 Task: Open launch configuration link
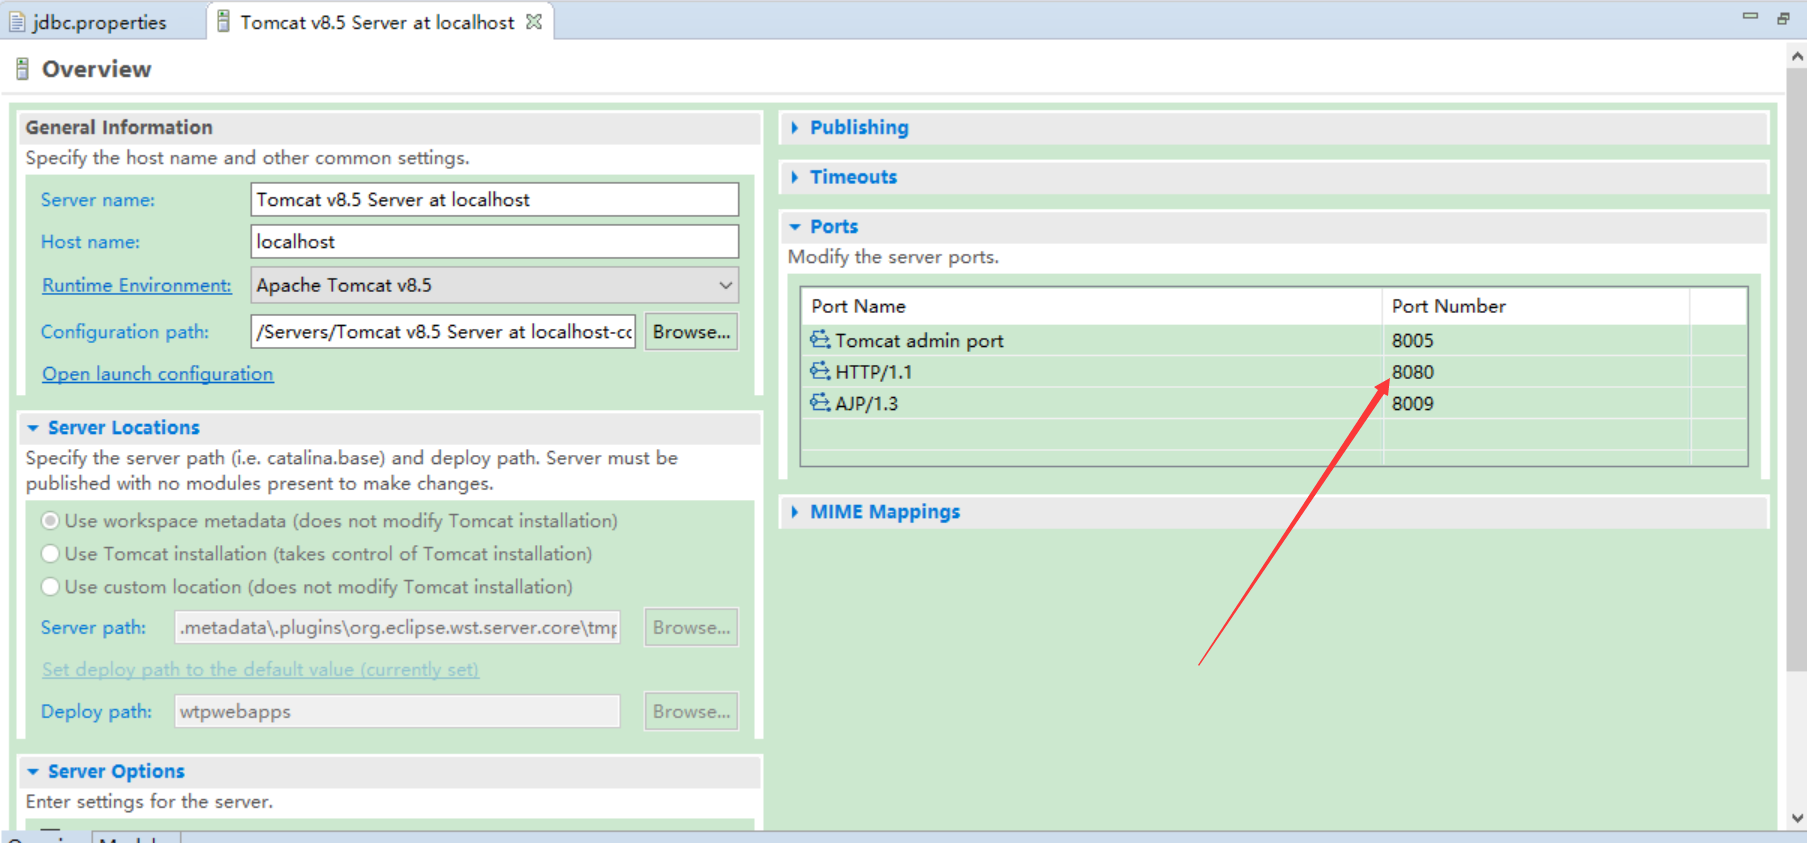click(x=157, y=373)
